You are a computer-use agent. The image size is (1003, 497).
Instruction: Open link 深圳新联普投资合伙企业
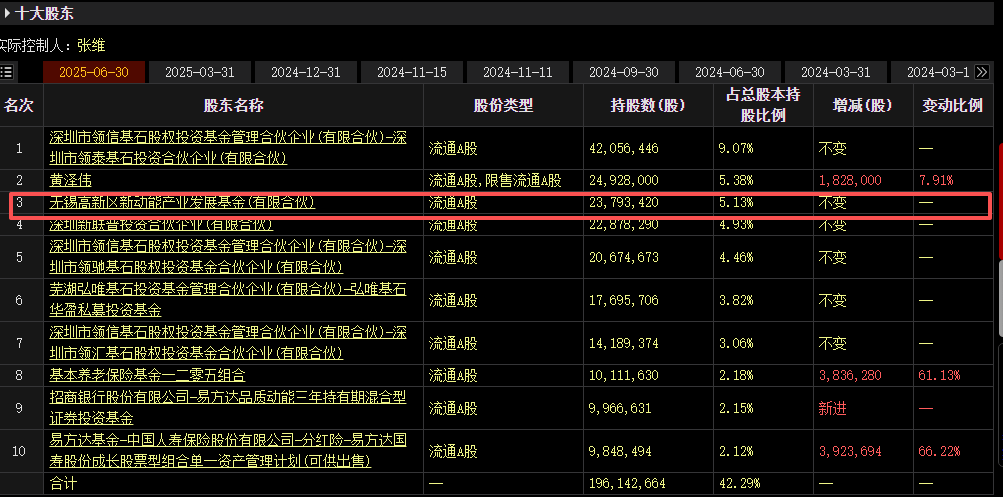(x=161, y=225)
